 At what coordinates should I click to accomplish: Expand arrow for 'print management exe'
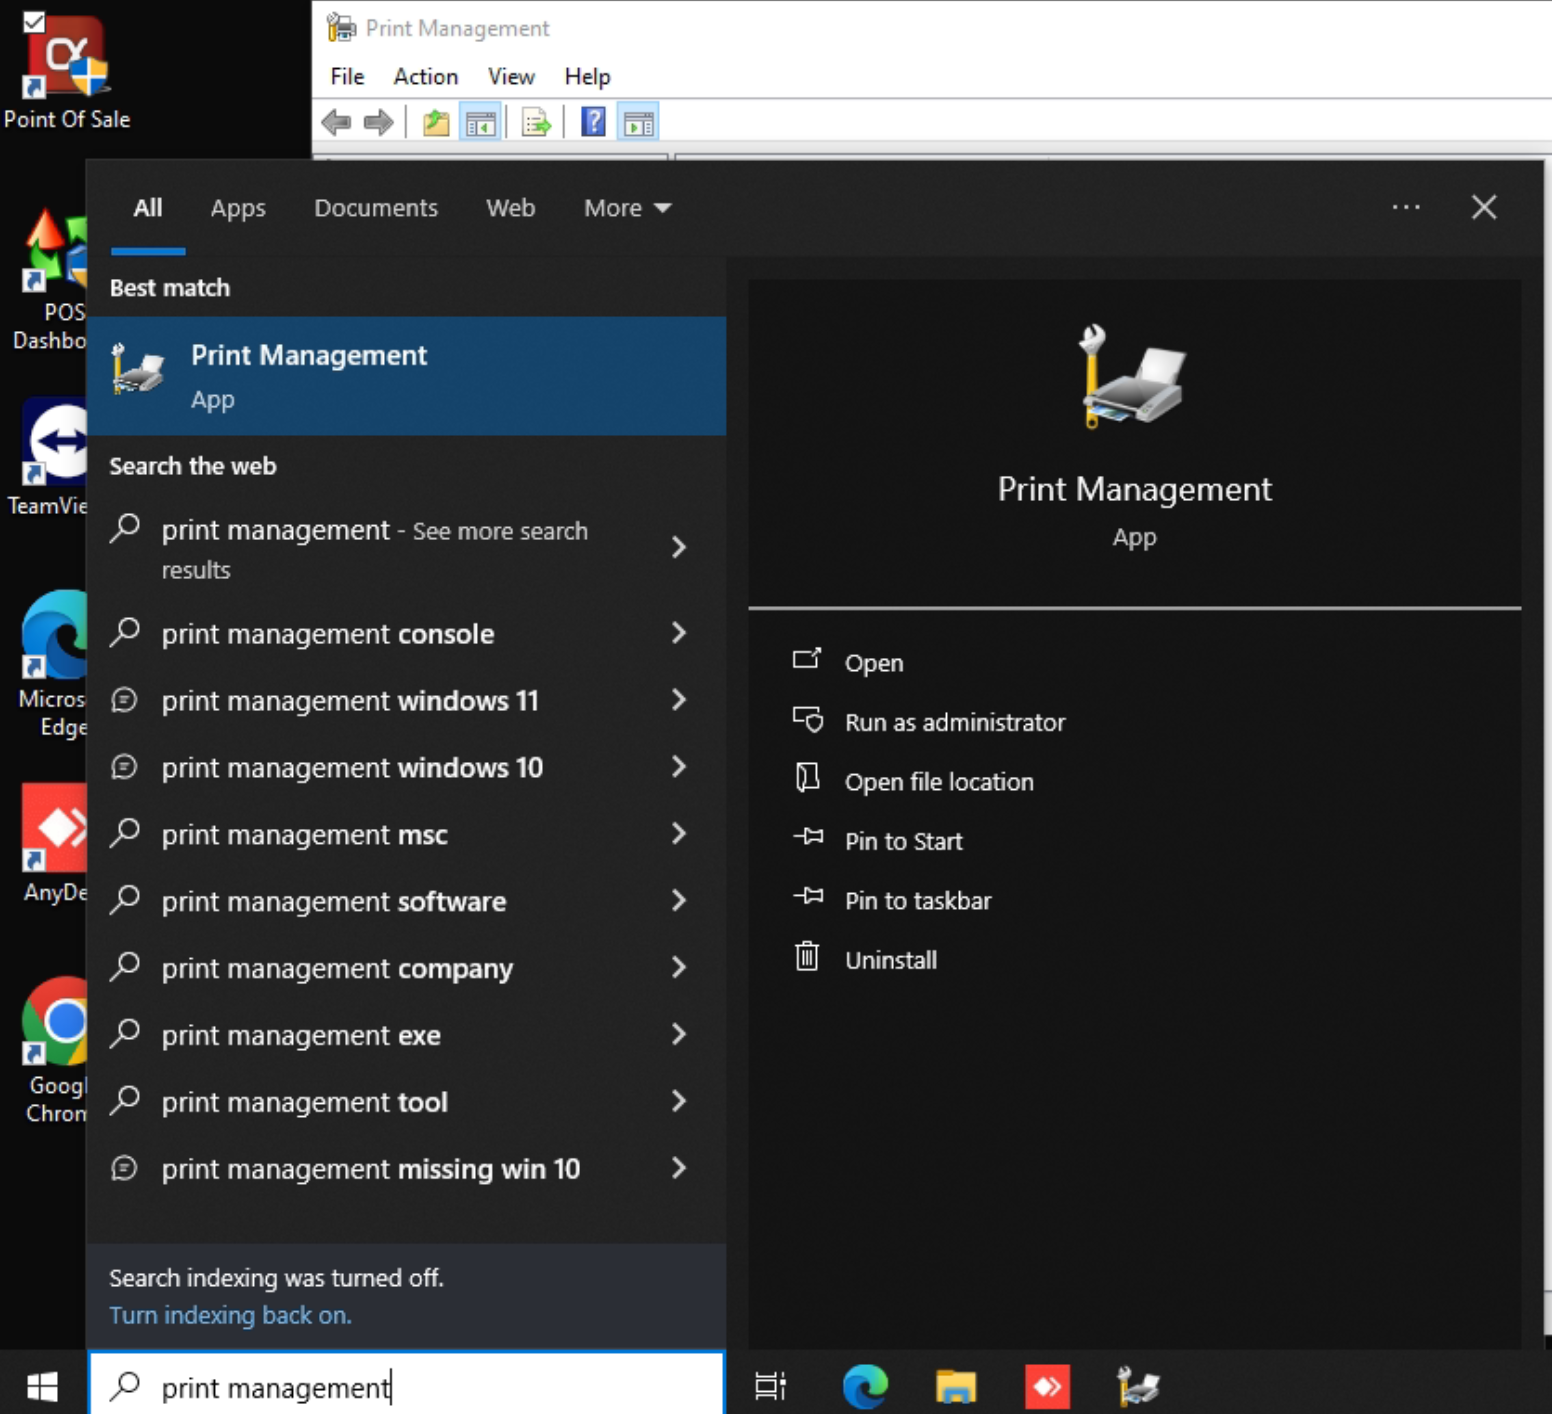coord(679,1034)
